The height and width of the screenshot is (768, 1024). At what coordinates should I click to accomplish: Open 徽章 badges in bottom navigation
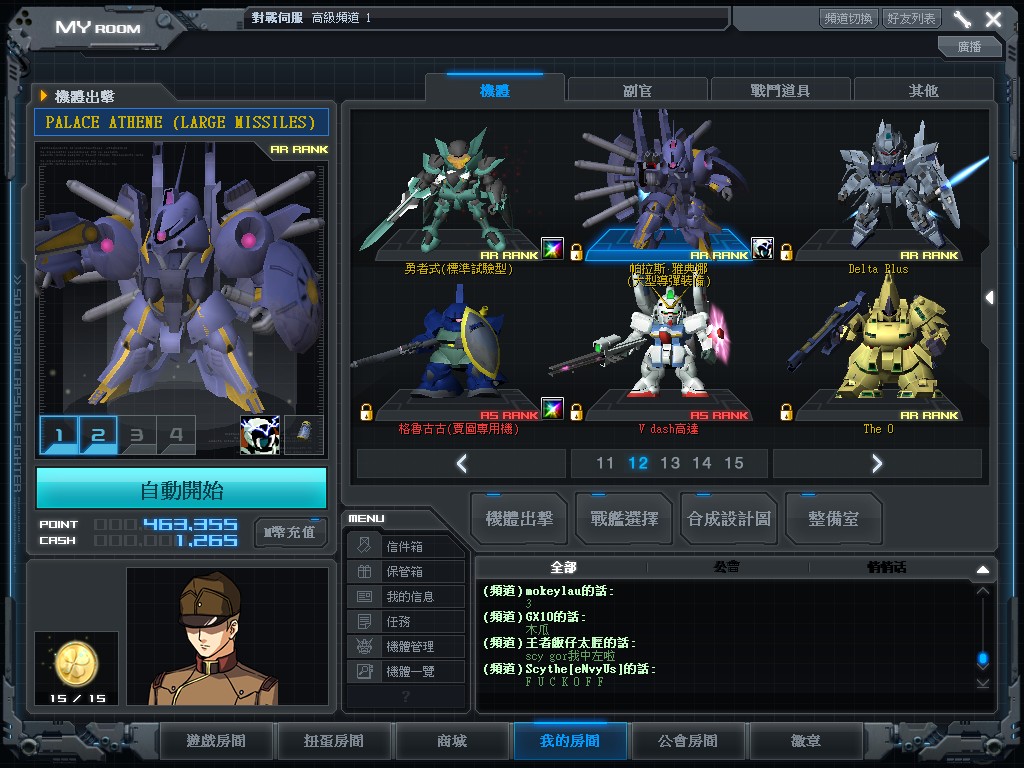805,741
